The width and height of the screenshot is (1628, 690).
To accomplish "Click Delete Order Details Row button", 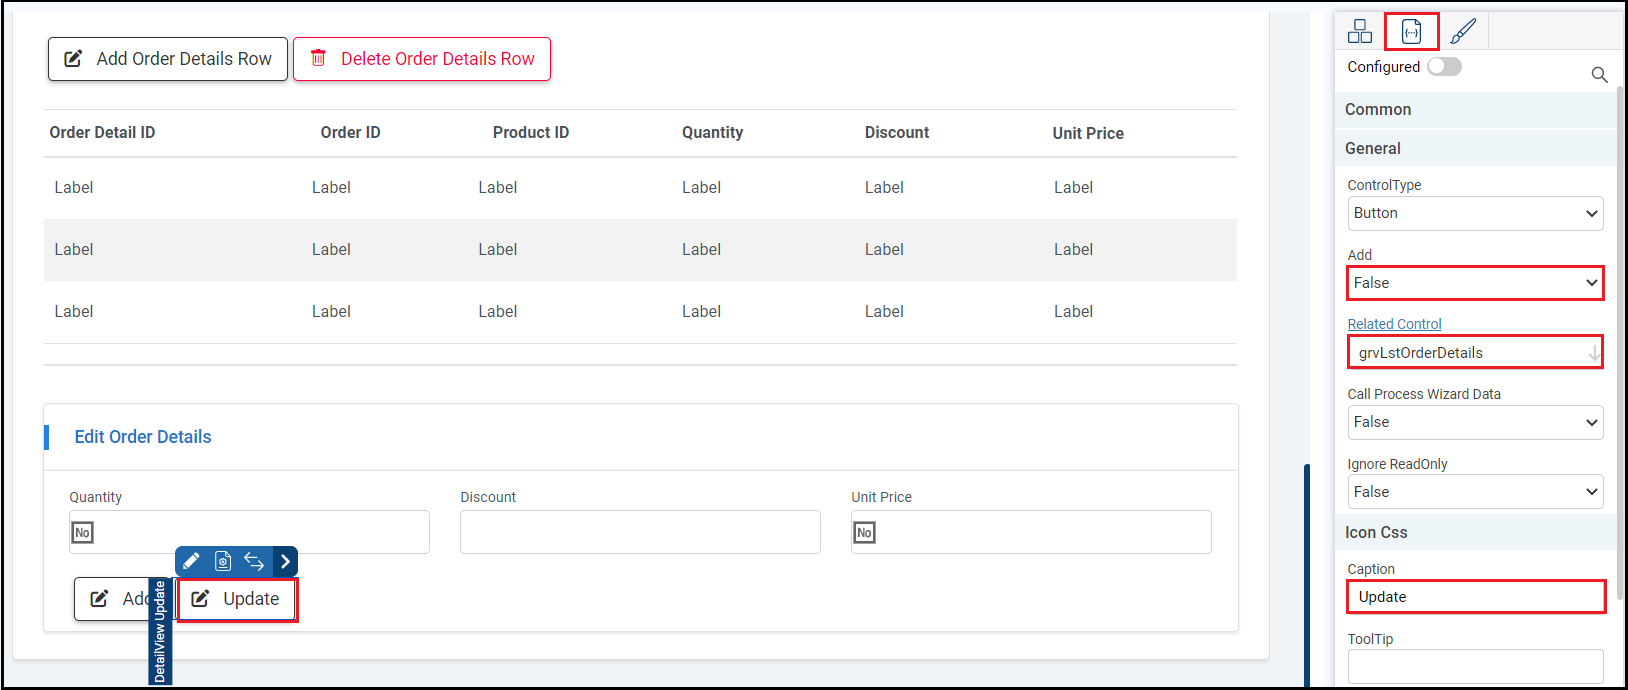I will [x=422, y=59].
